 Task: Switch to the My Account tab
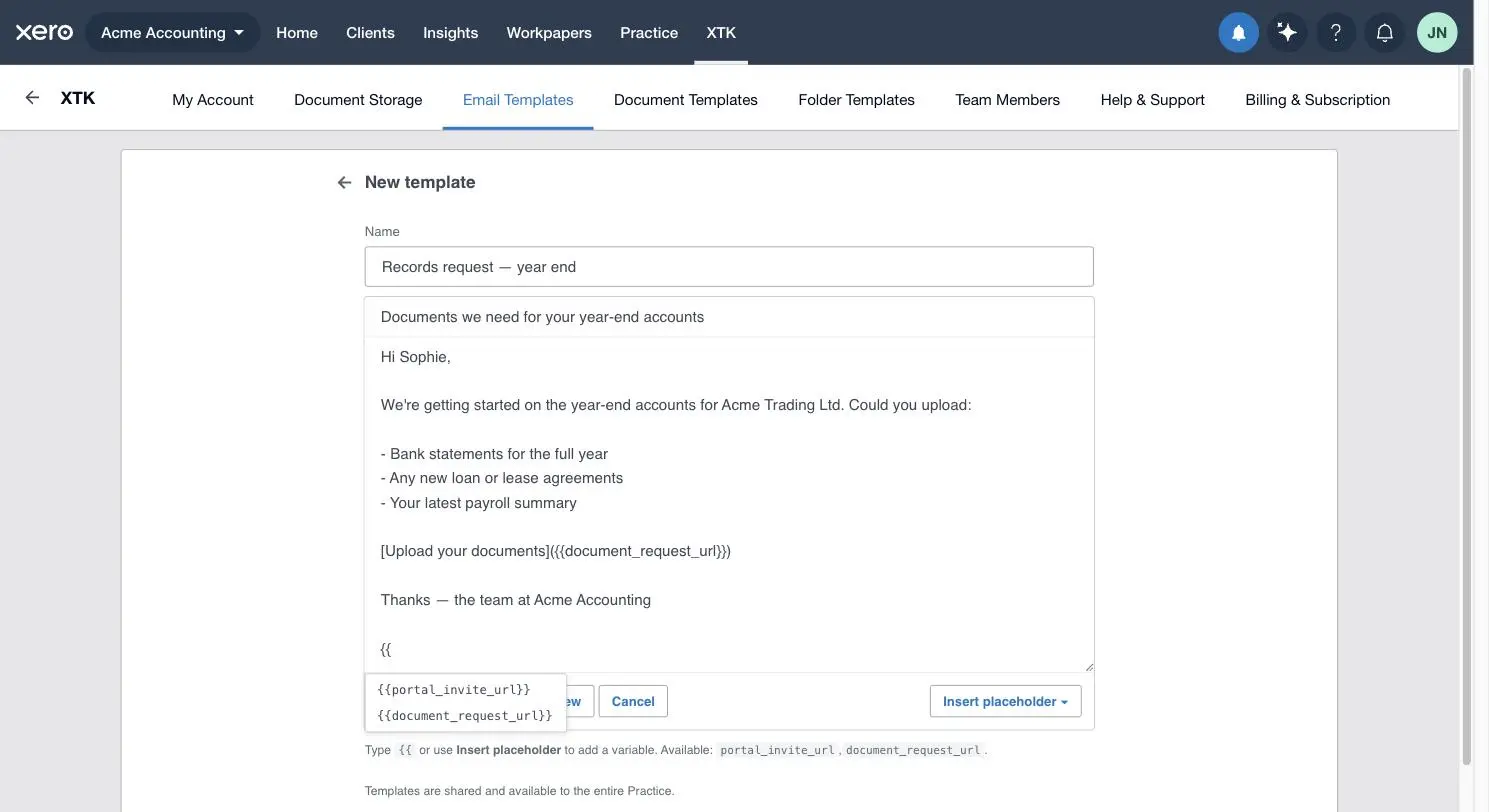point(213,100)
